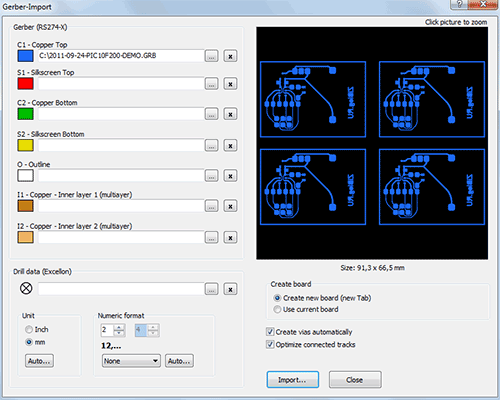Click the Unit Auto... button
500x400 pixels.
[x=39, y=361]
